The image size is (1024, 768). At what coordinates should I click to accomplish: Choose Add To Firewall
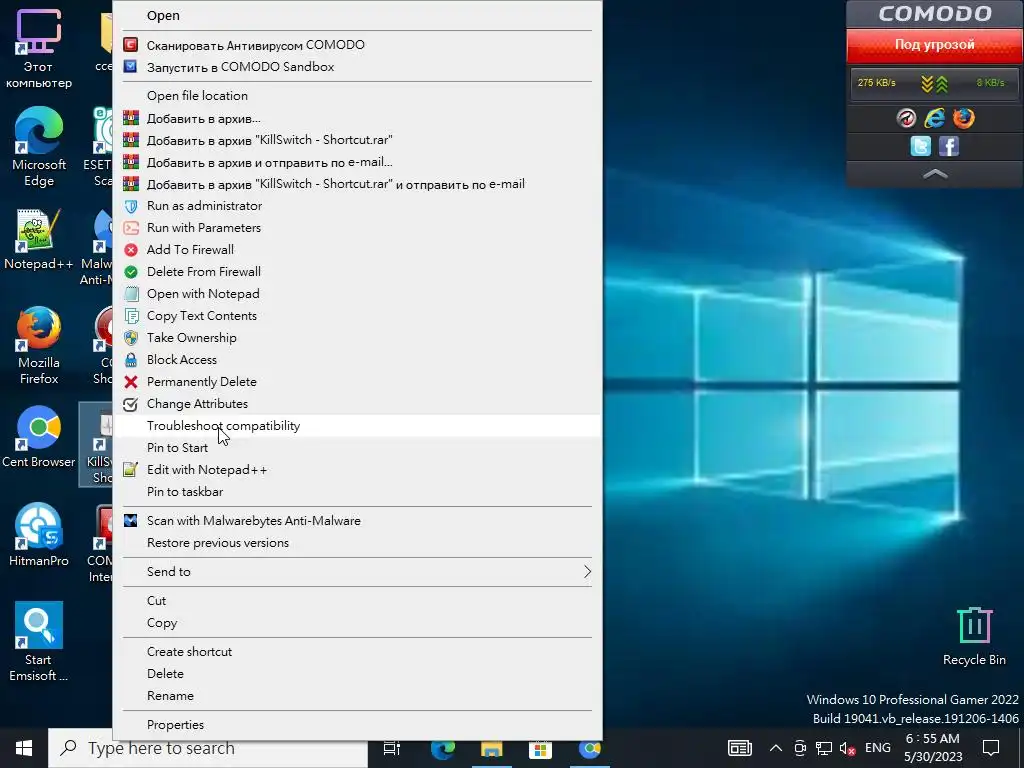[357, 249]
